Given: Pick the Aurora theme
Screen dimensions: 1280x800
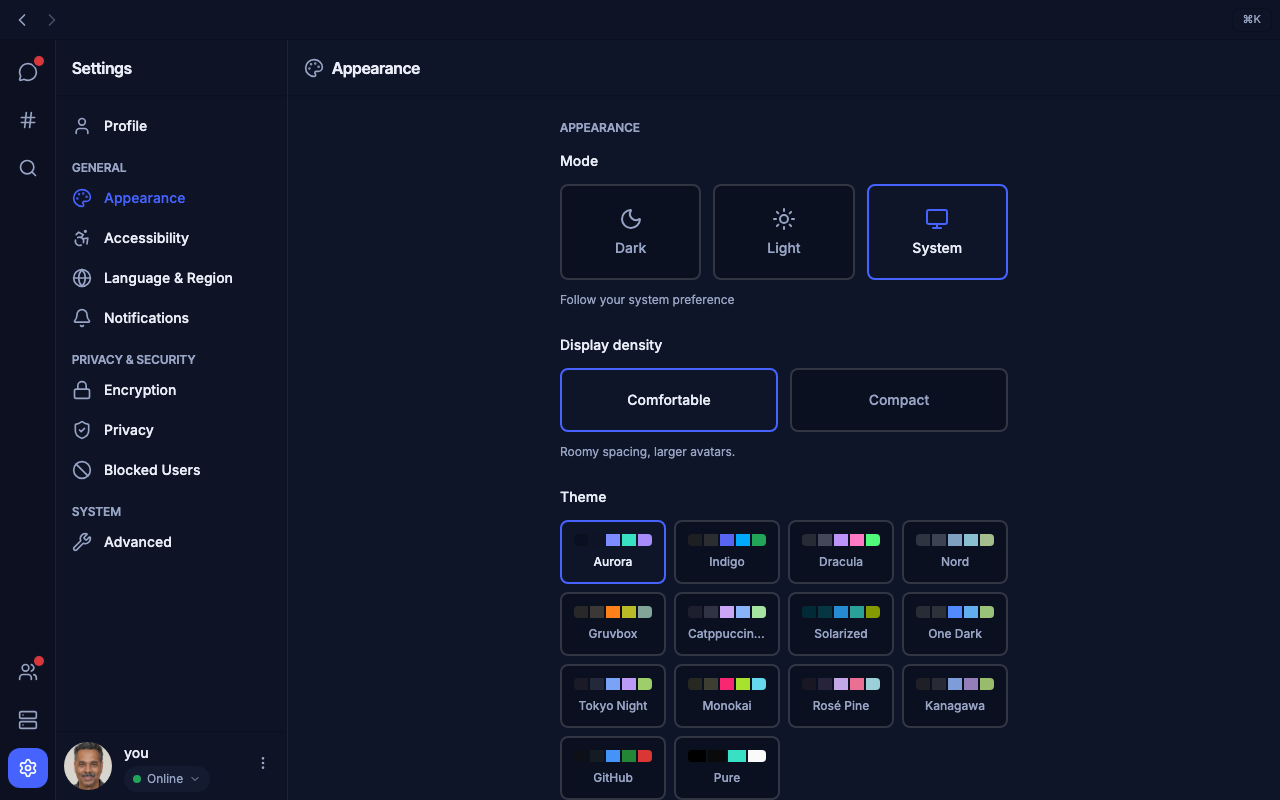Looking at the screenshot, I should coord(613,552).
